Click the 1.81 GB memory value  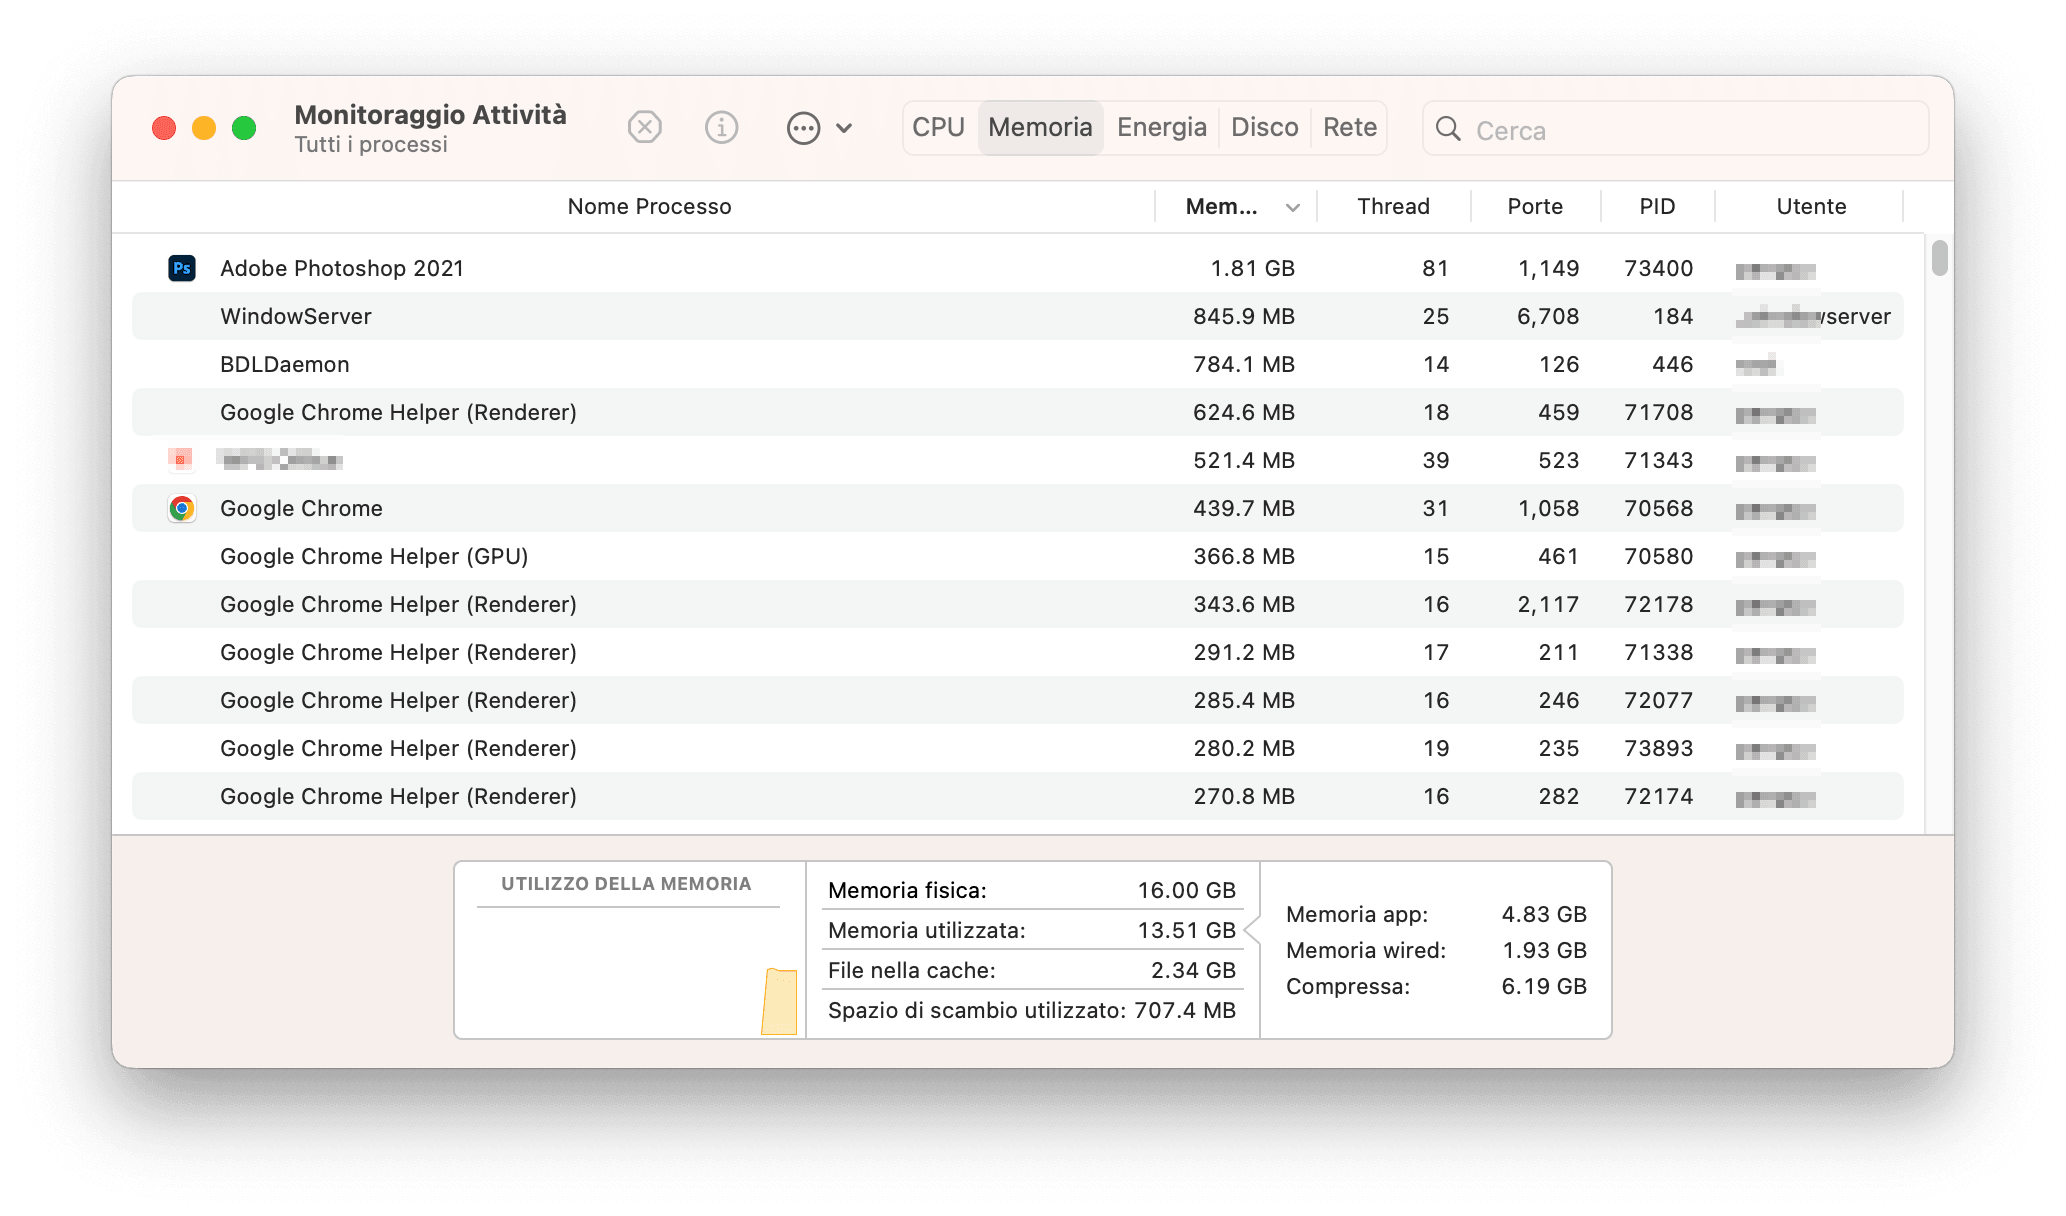click(x=1252, y=268)
